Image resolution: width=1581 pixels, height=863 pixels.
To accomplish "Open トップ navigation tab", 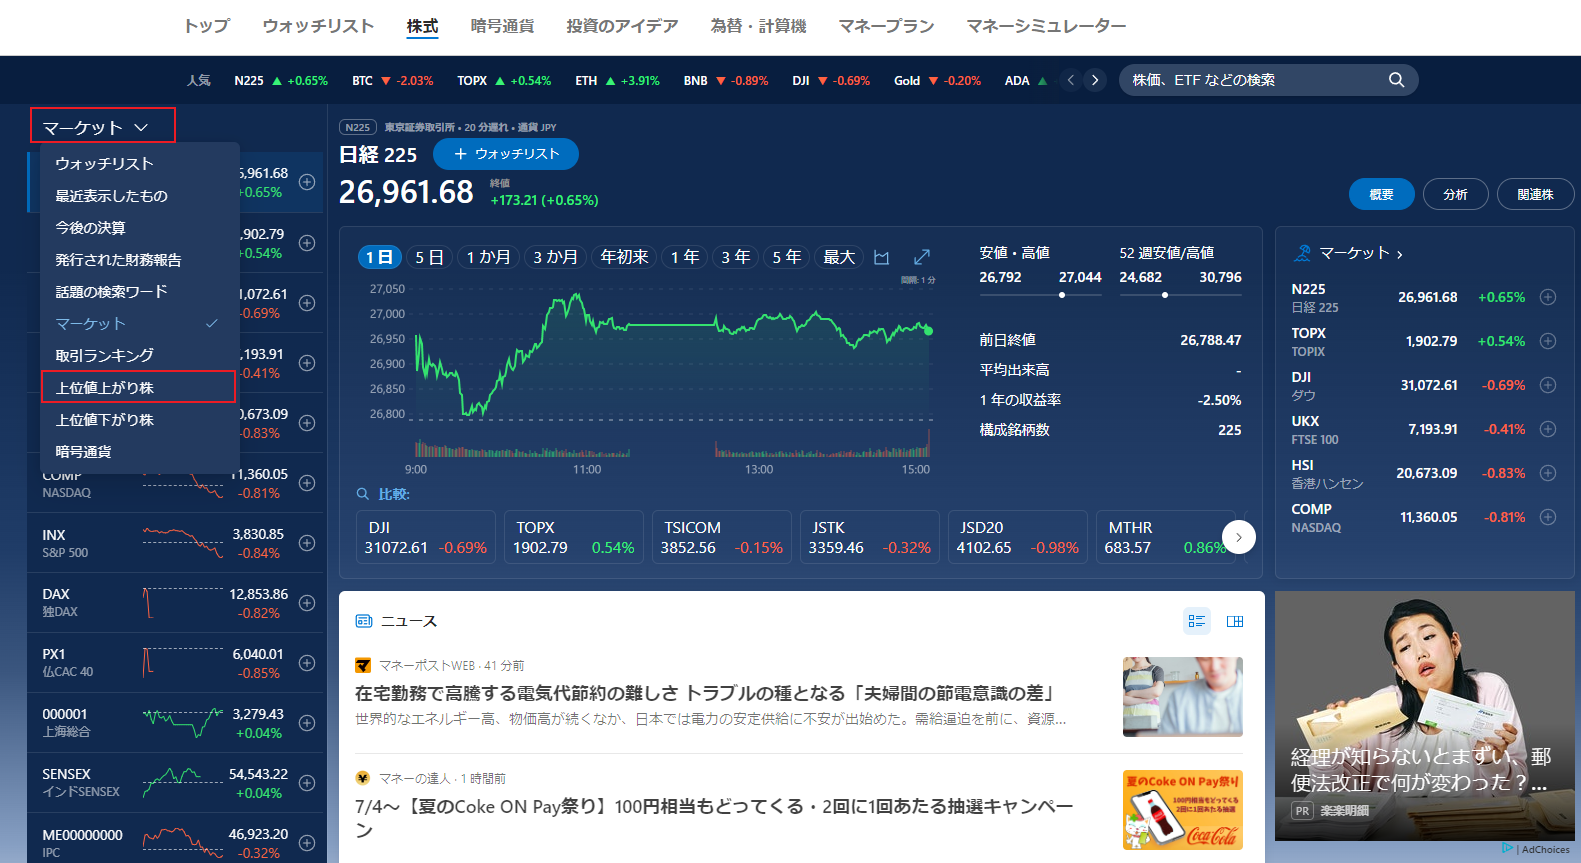I will (207, 26).
